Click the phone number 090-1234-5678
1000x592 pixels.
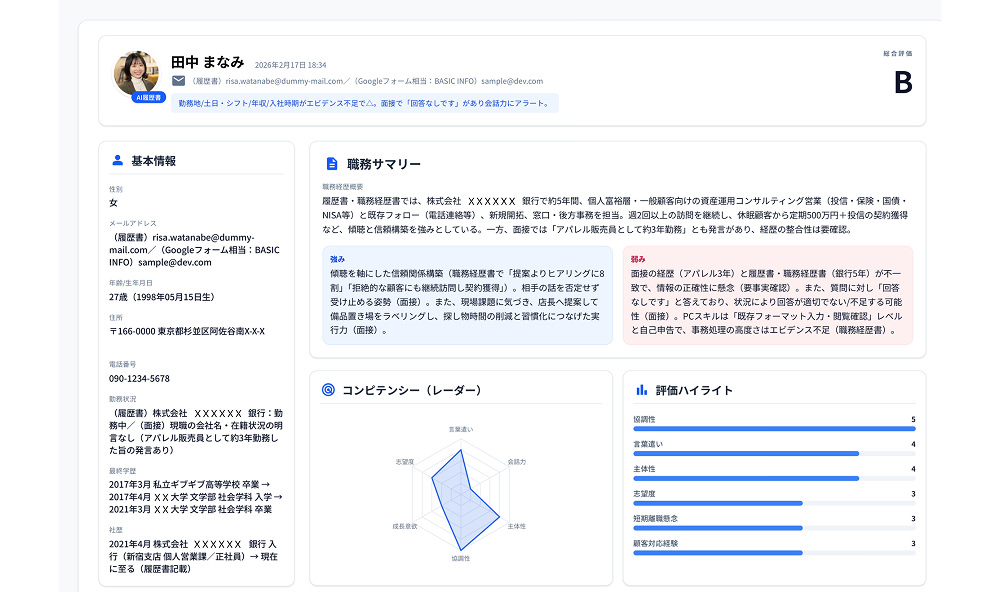(139, 378)
